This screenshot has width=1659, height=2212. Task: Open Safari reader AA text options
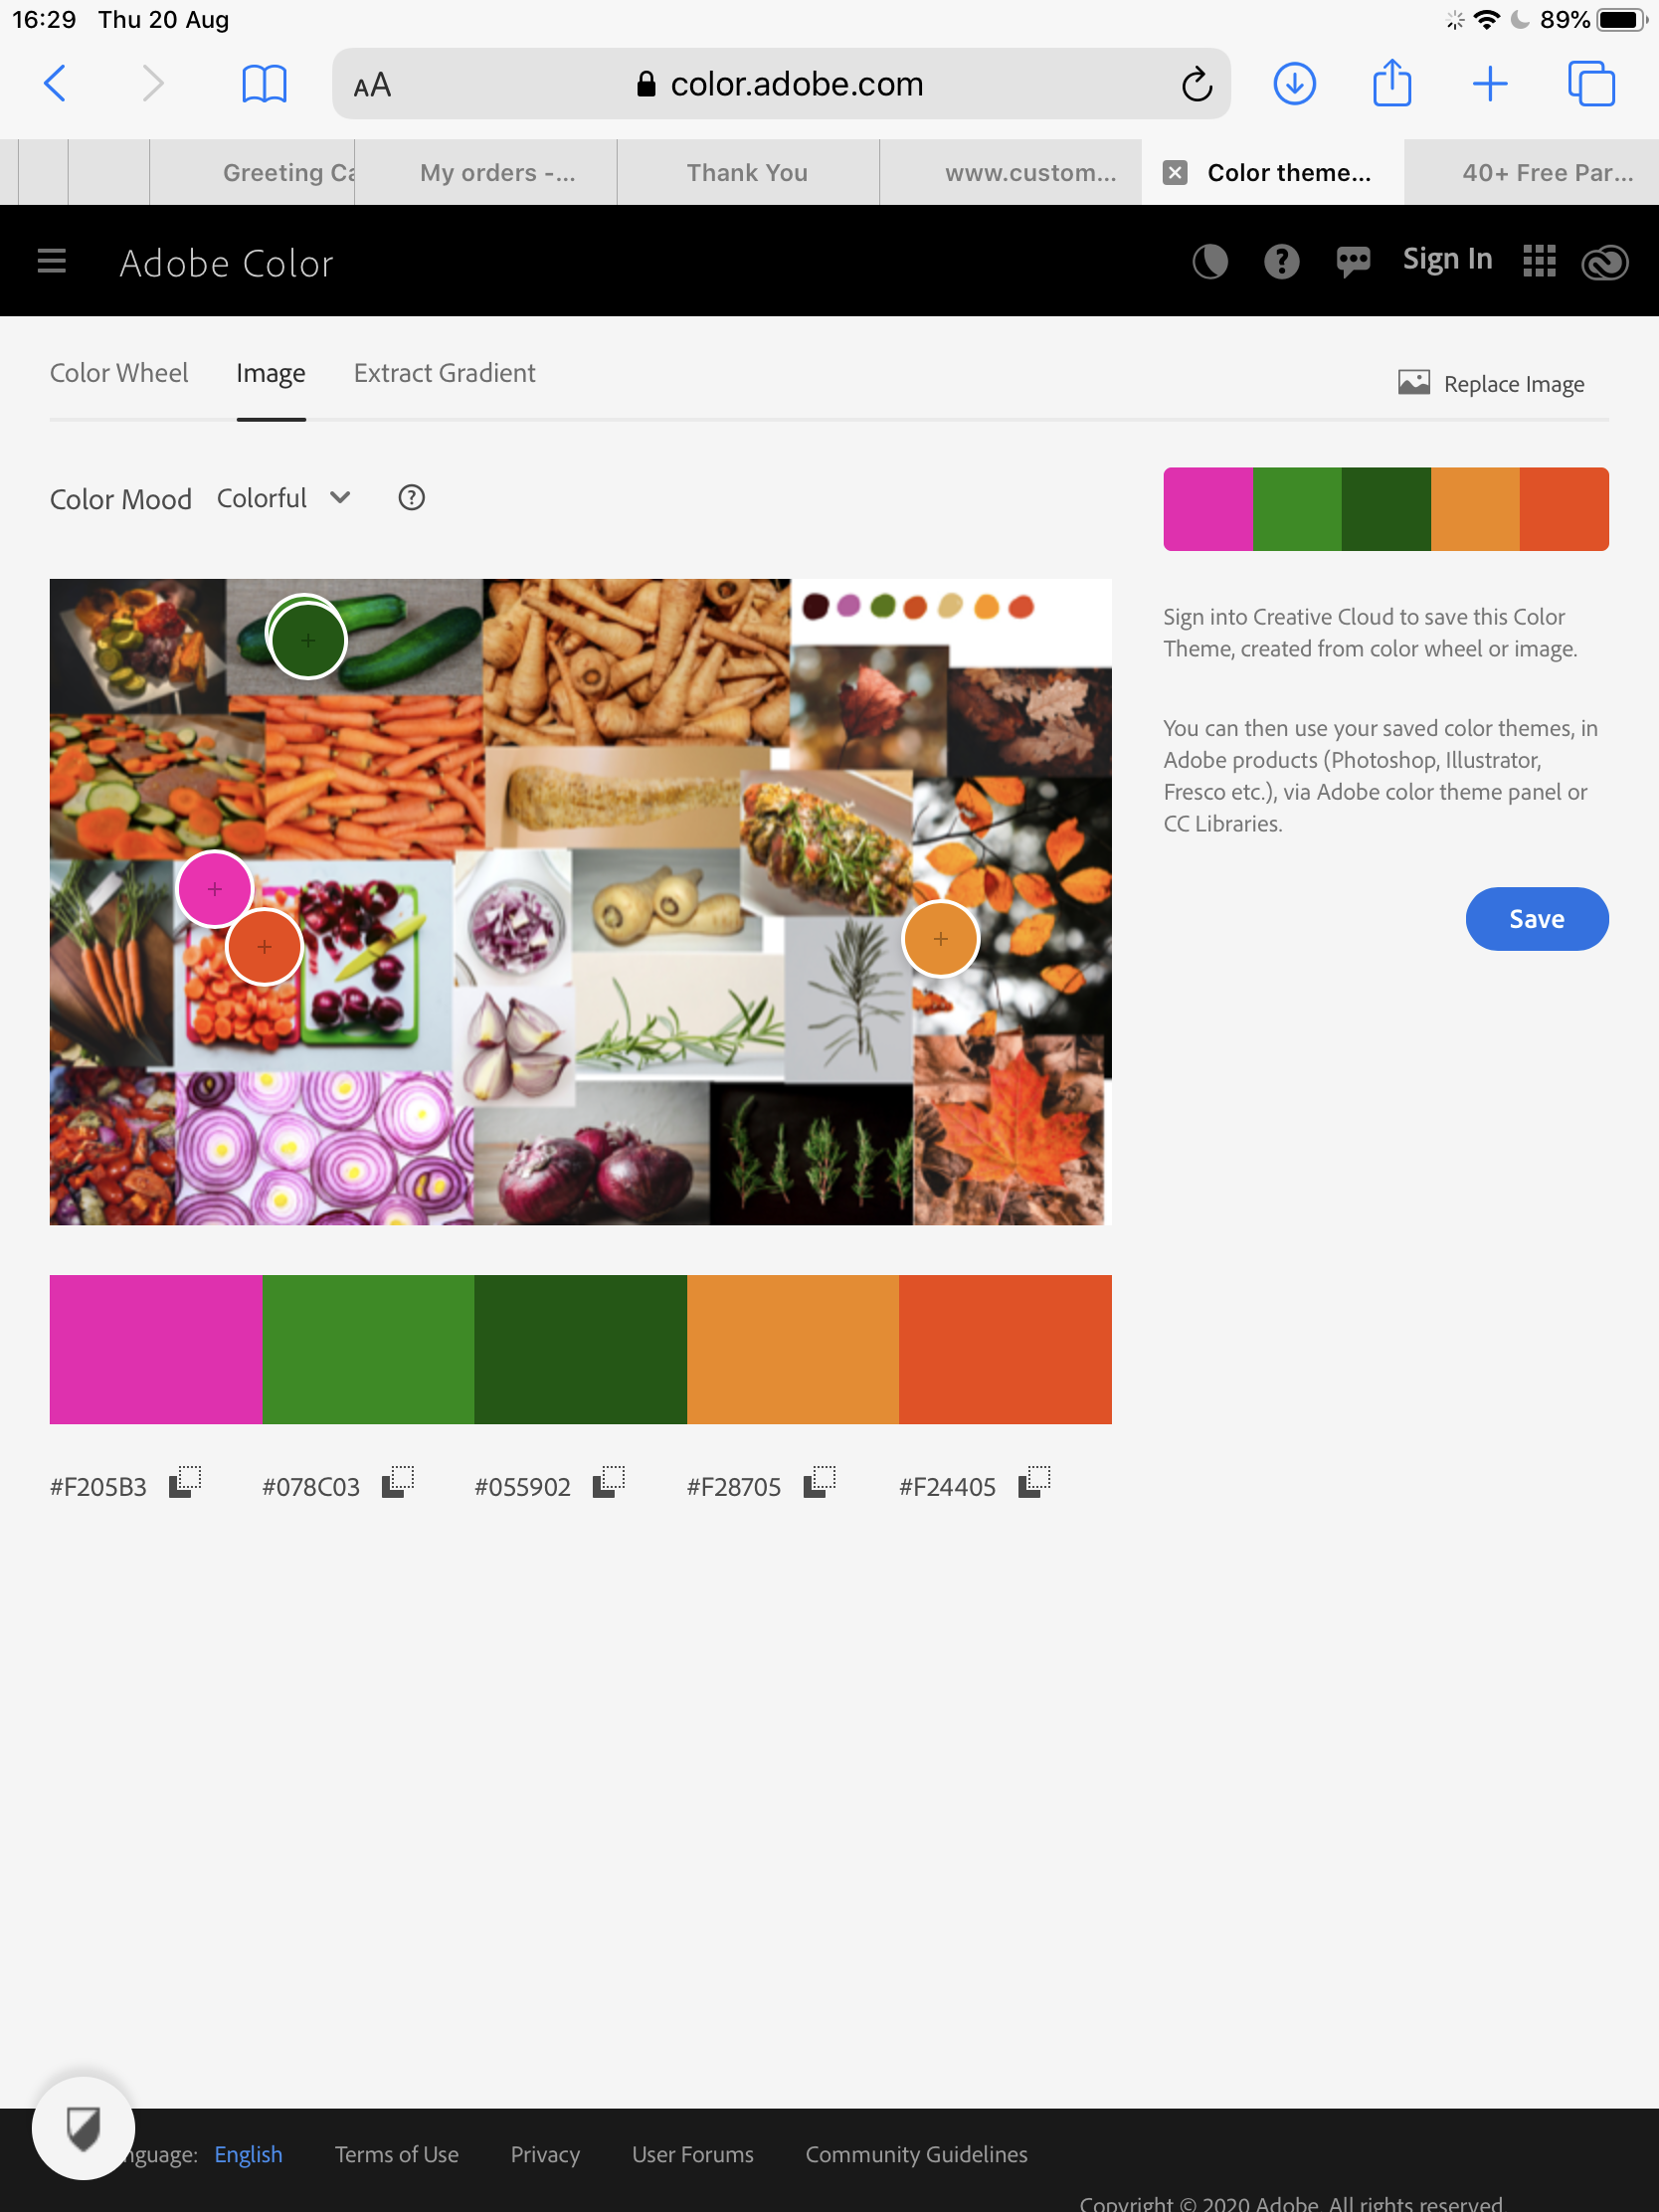[372, 85]
